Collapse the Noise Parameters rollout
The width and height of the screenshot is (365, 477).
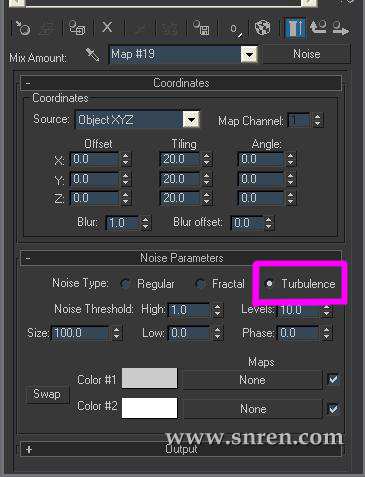click(181, 258)
